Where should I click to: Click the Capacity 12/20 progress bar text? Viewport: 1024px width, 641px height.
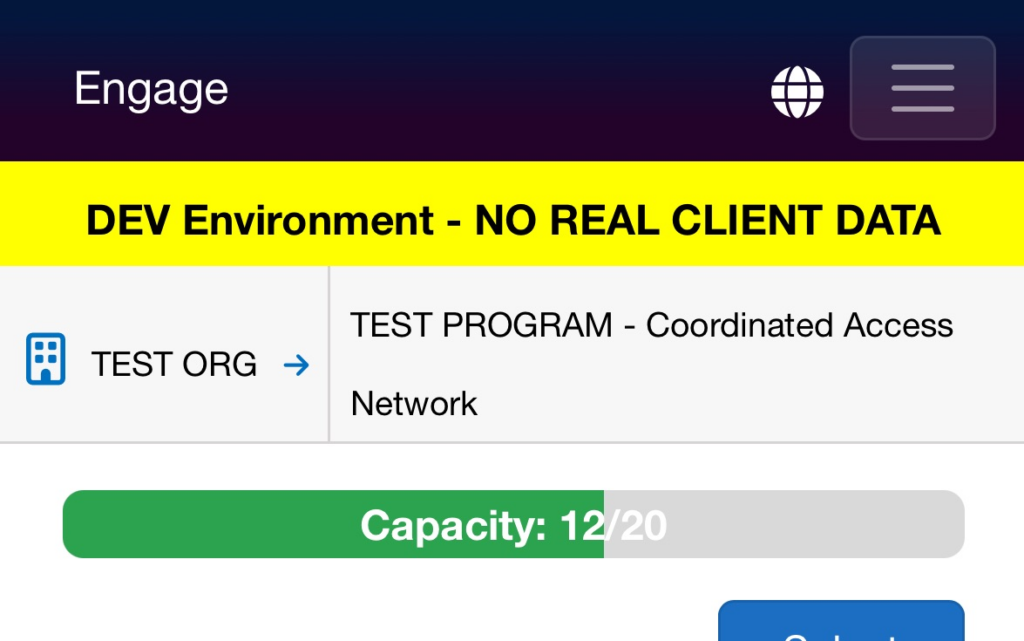click(513, 525)
